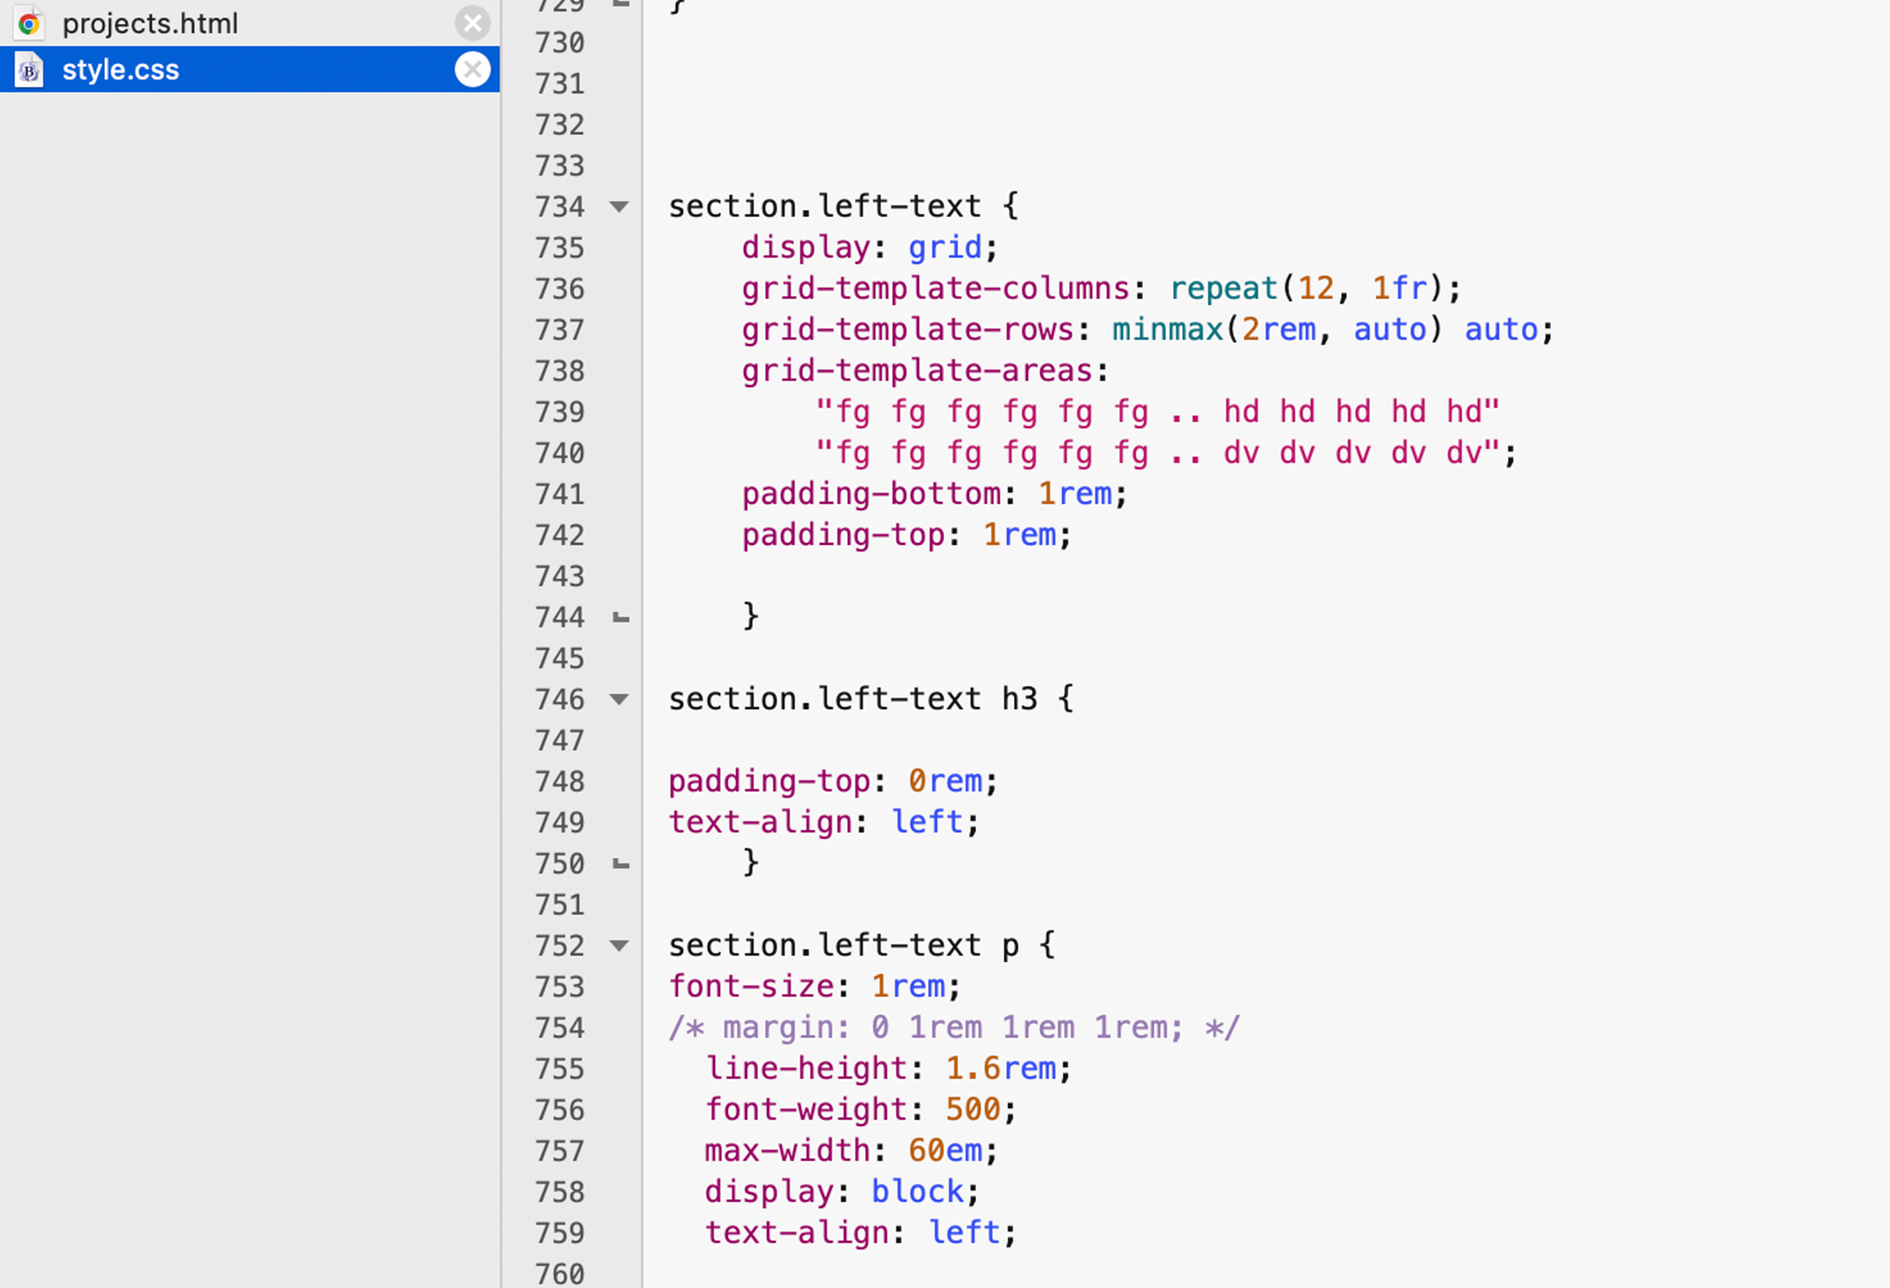Click 'padding-top: 0rem;' line

tap(833, 781)
